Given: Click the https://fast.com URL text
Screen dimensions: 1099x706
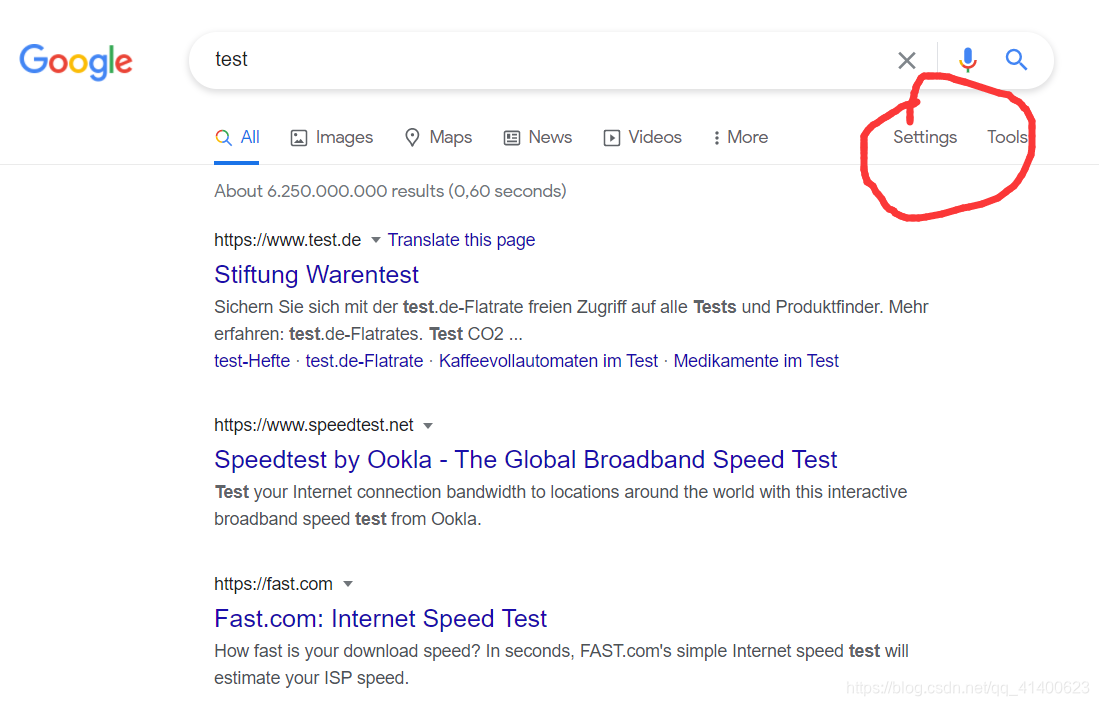Looking at the screenshot, I should (273, 584).
